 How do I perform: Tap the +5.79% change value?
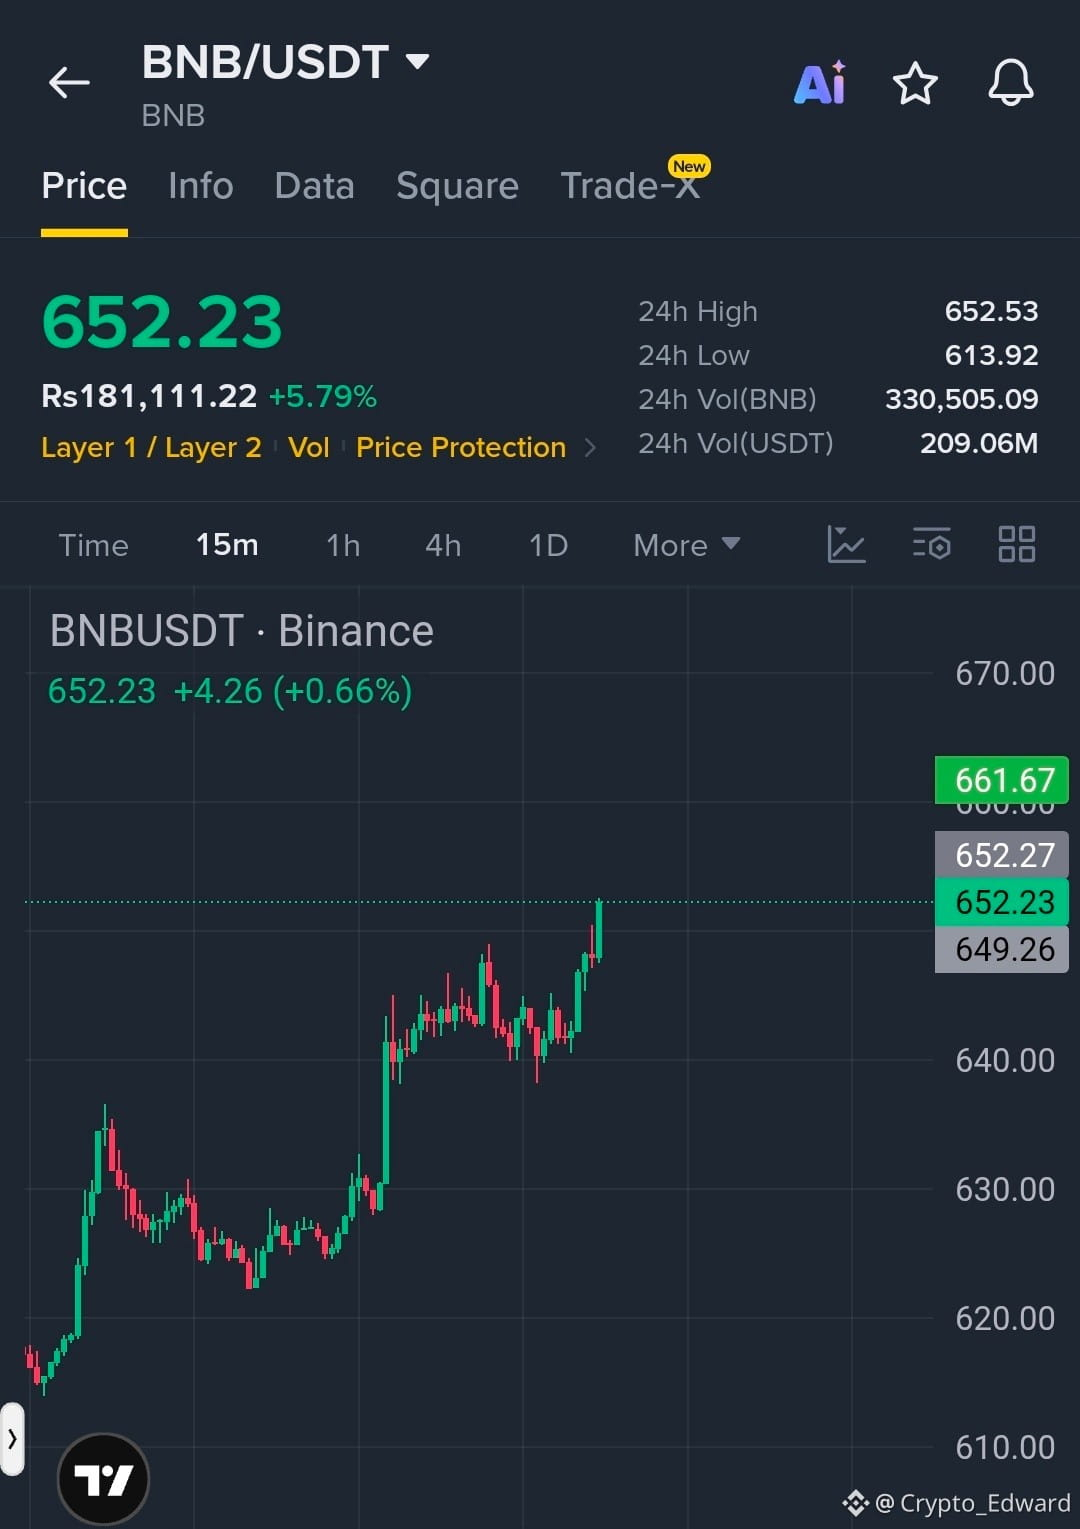323,397
